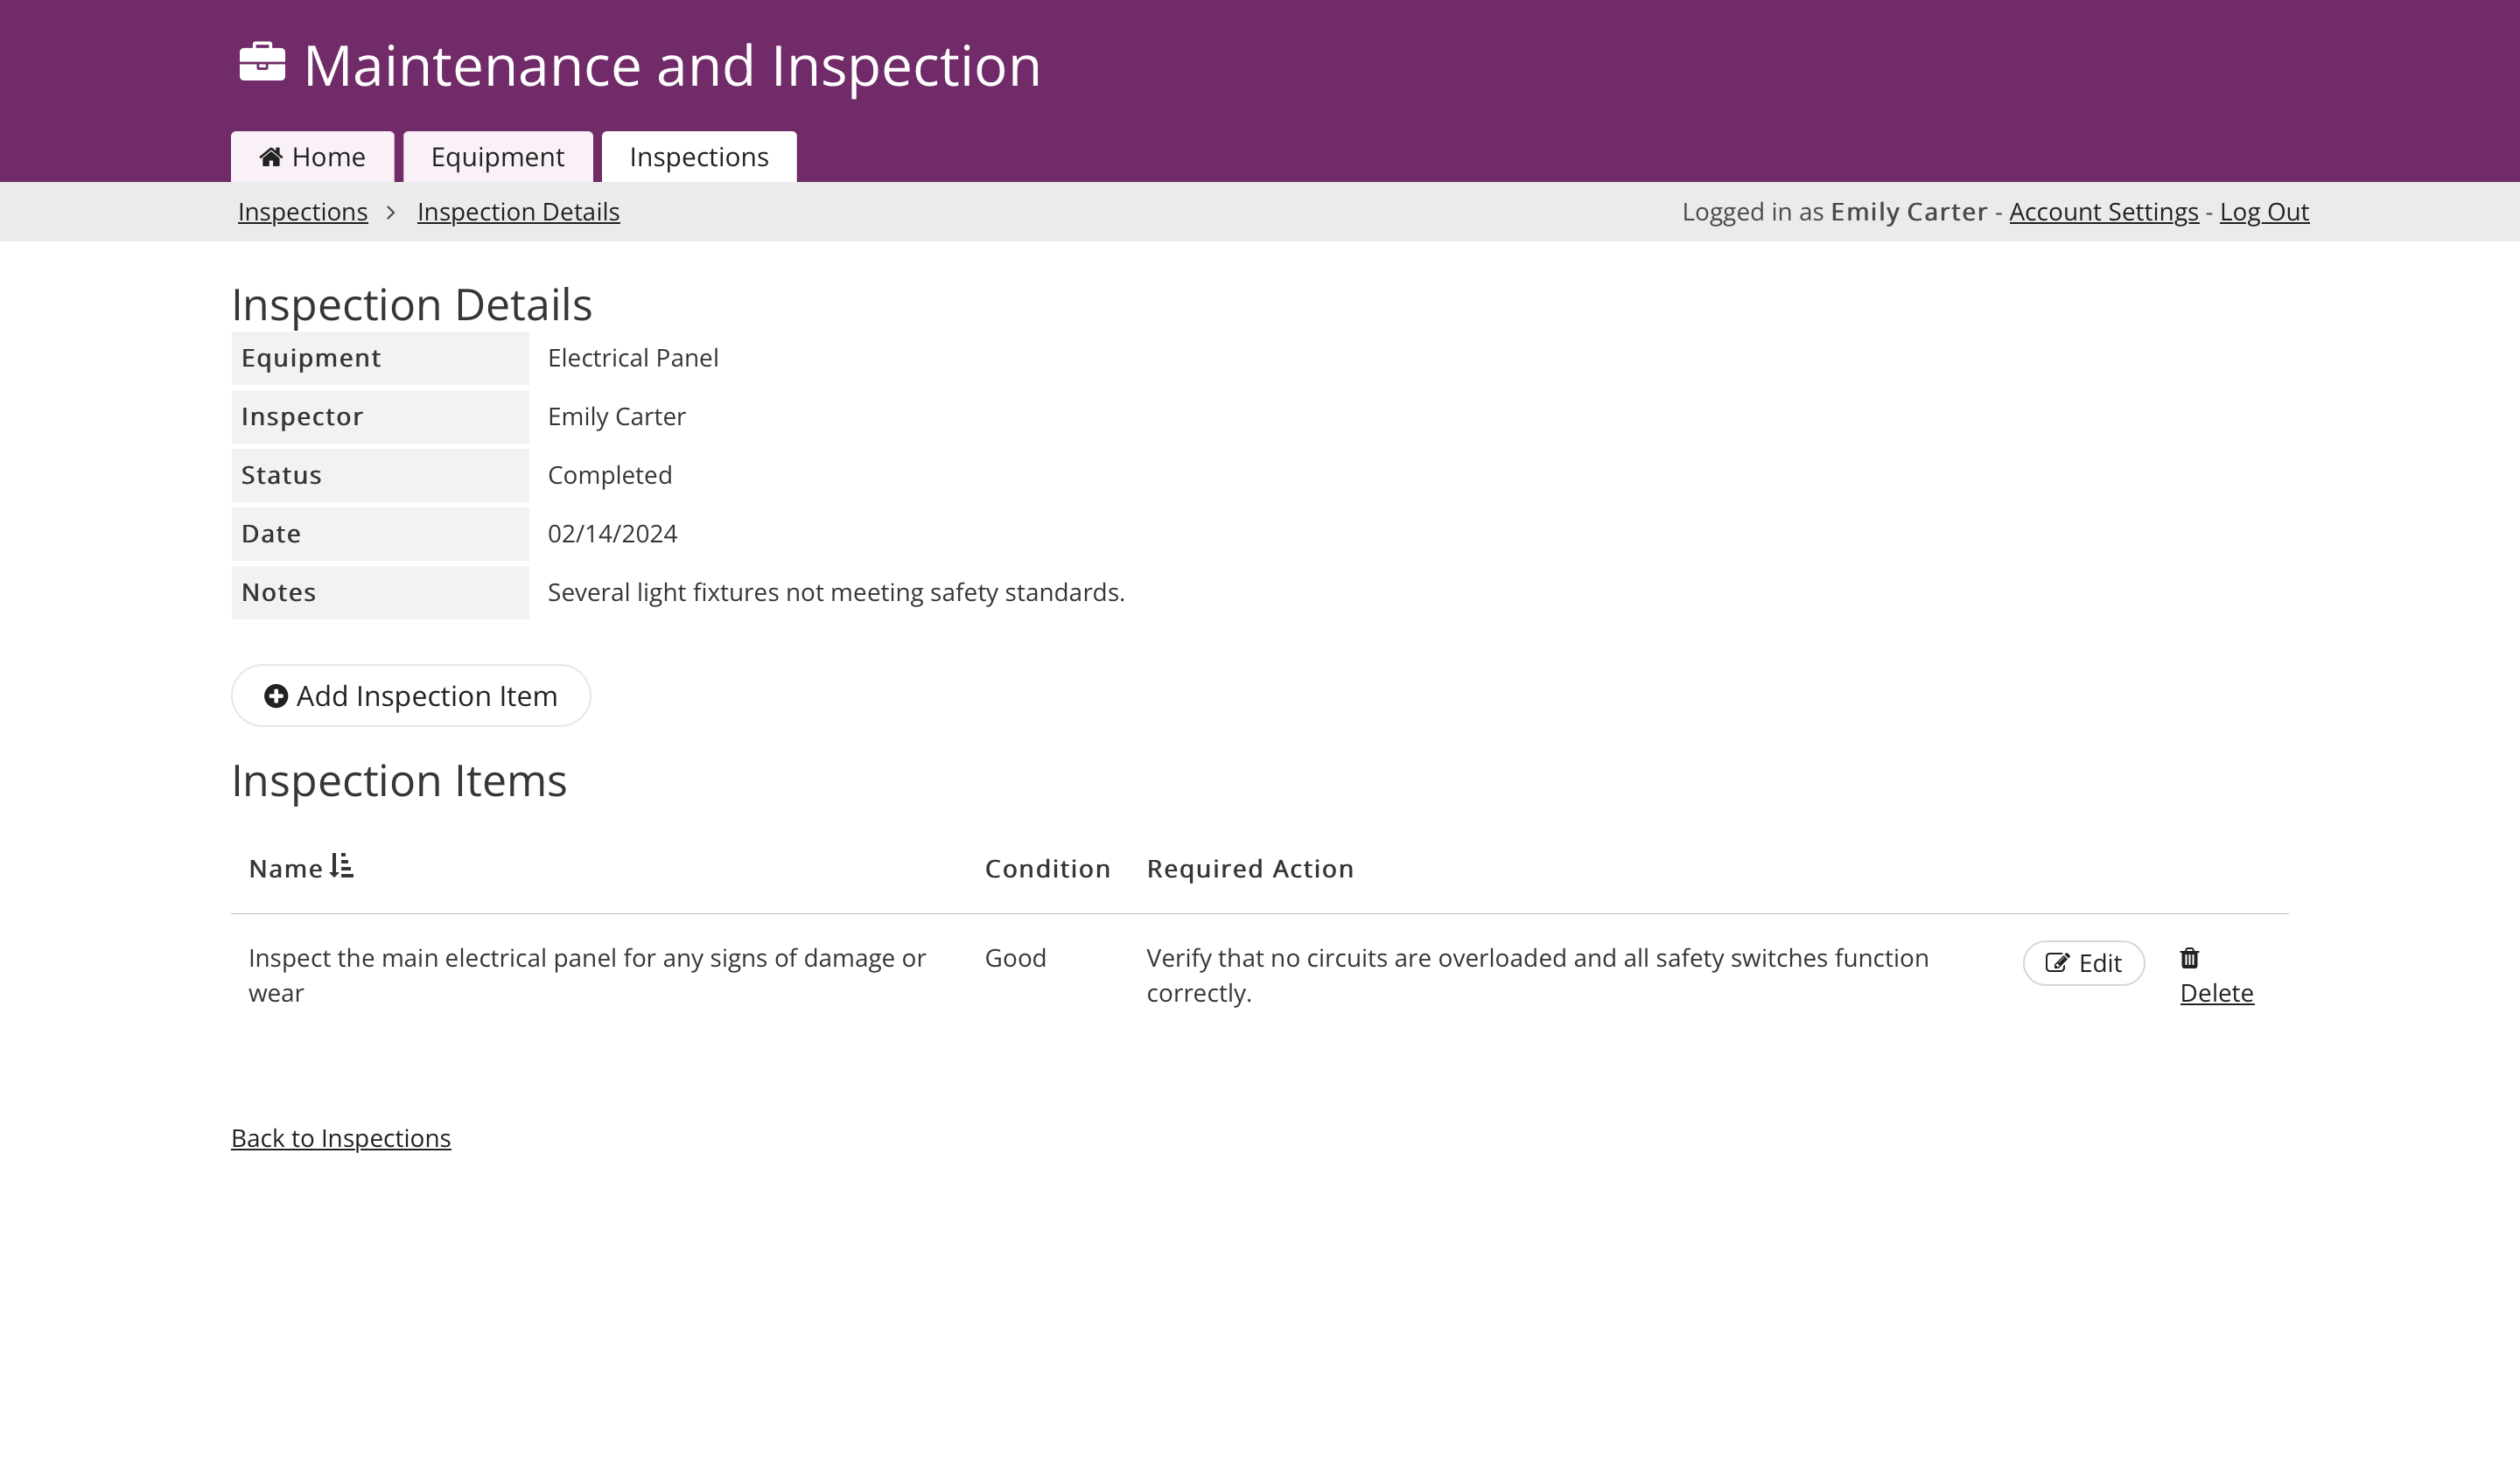Click the plus circle icon
The width and height of the screenshot is (2520, 1482).
coord(276,696)
